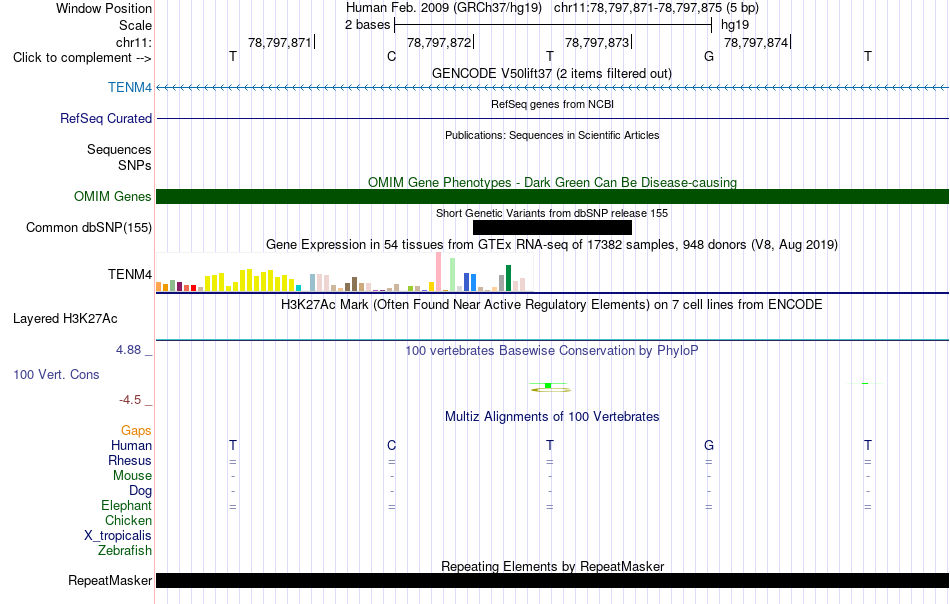The height and width of the screenshot is (604, 950).
Task: Click 'Short Genetic Variants from dbSNP release 155' title
Action: tap(552, 213)
